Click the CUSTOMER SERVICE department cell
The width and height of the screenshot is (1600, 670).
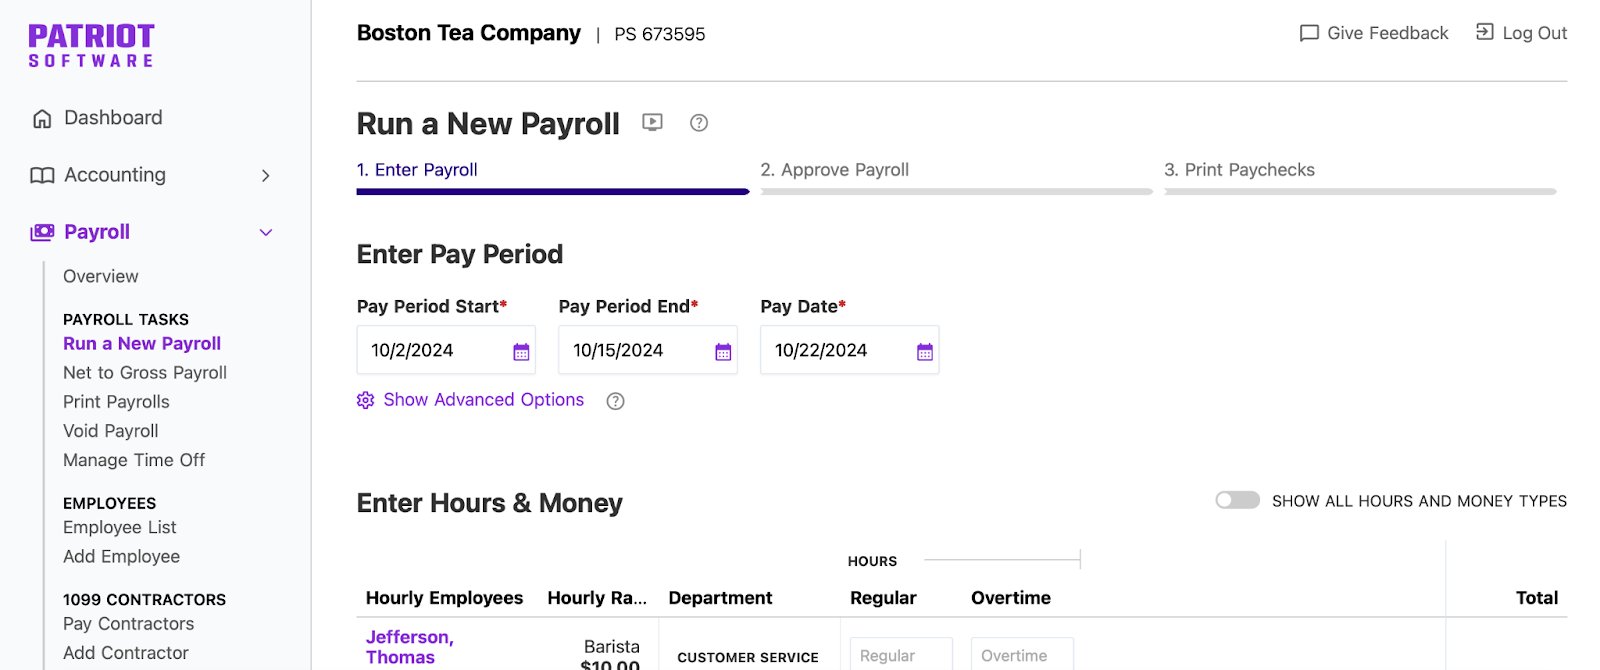(748, 657)
